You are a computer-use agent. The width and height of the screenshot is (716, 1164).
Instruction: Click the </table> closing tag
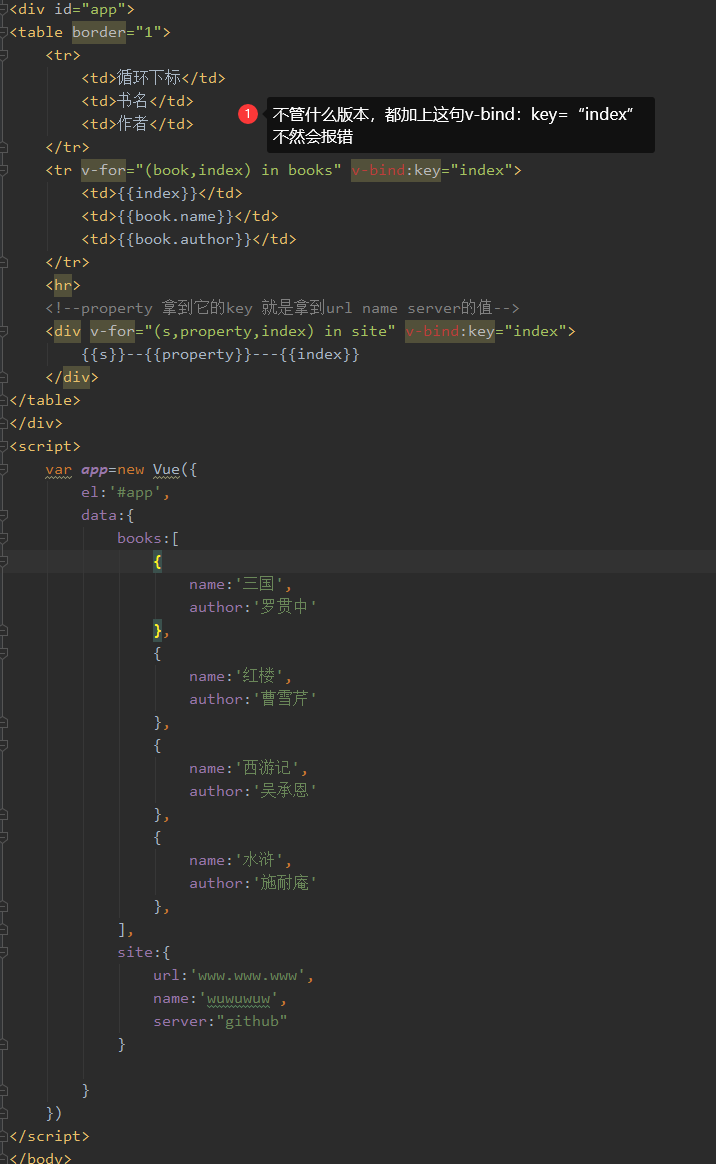45,400
